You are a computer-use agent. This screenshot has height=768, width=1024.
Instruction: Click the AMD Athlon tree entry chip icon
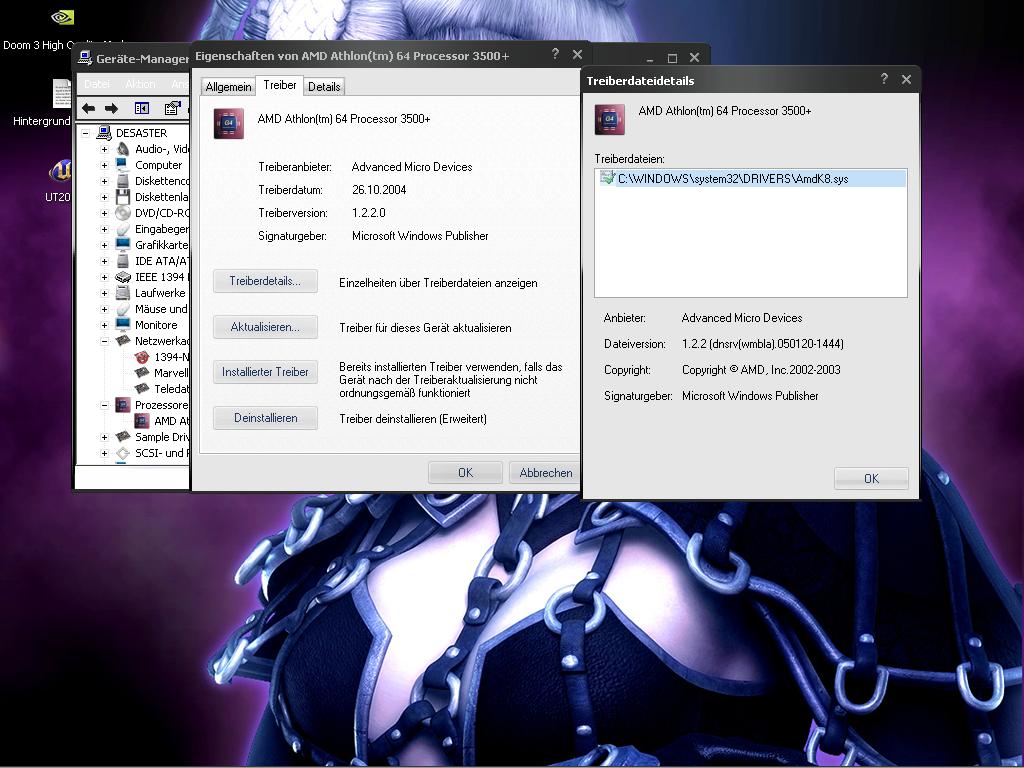pos(142,421)
